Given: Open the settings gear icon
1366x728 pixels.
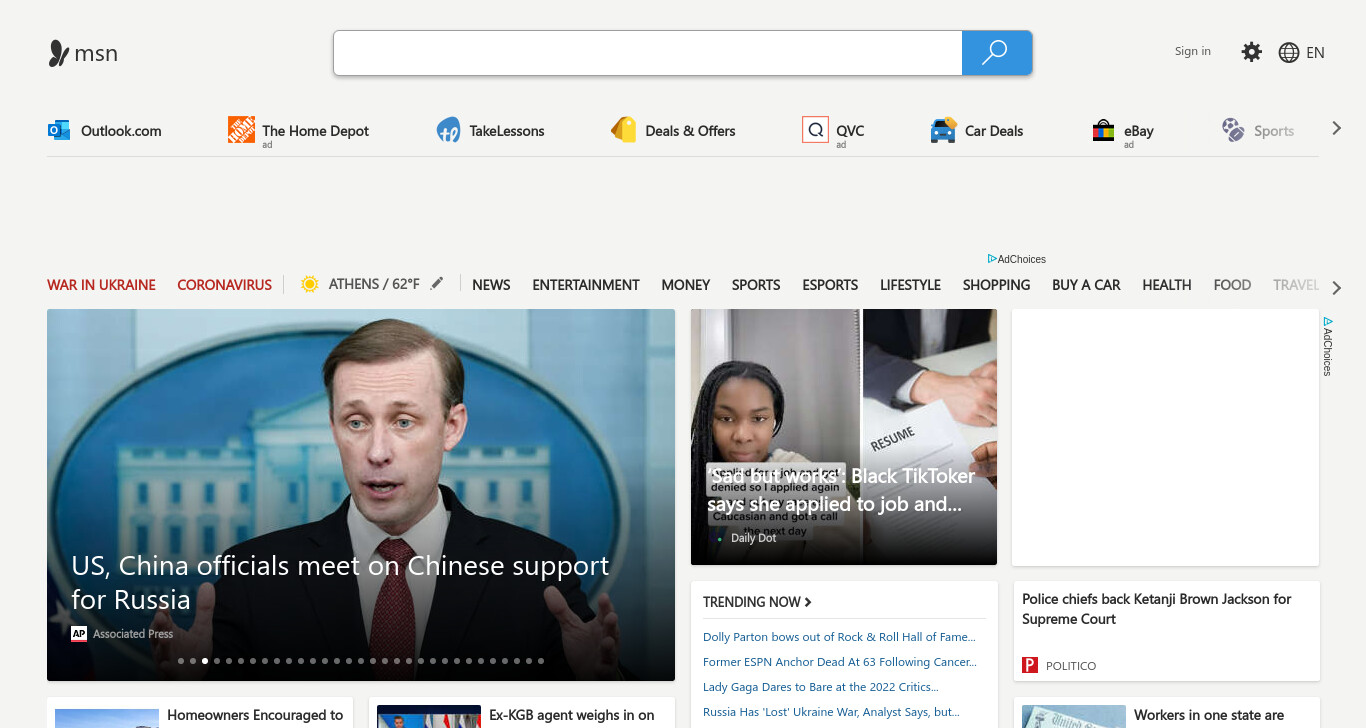Looking at the screenshot, I should [x=1252, y=52].
